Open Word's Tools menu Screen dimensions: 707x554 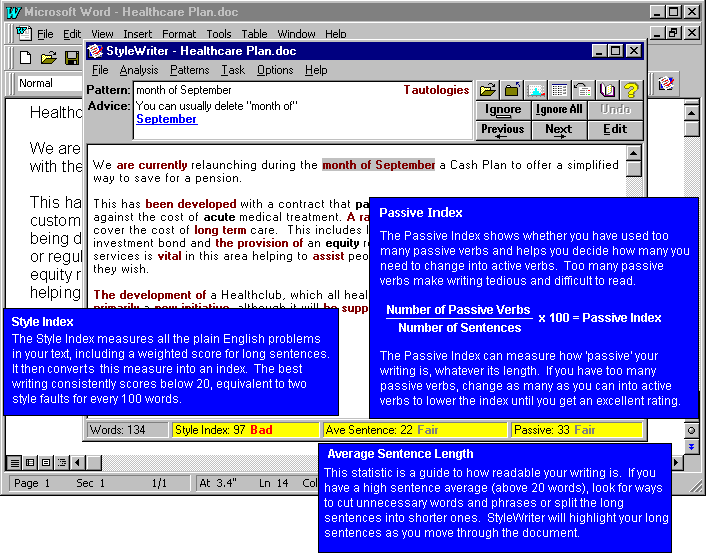(x=219, y=34)
